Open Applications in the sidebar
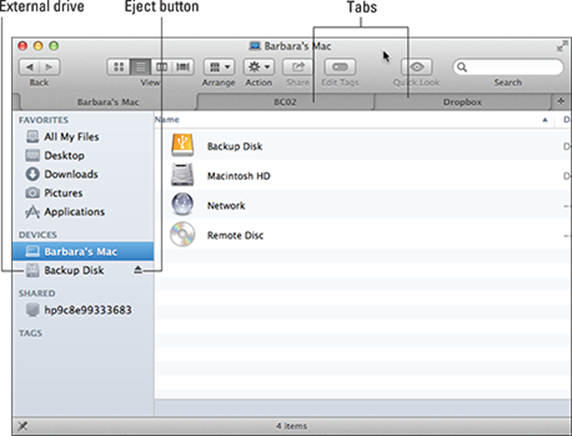Viewport: 572px width, 436px height. tap(83, 212)
